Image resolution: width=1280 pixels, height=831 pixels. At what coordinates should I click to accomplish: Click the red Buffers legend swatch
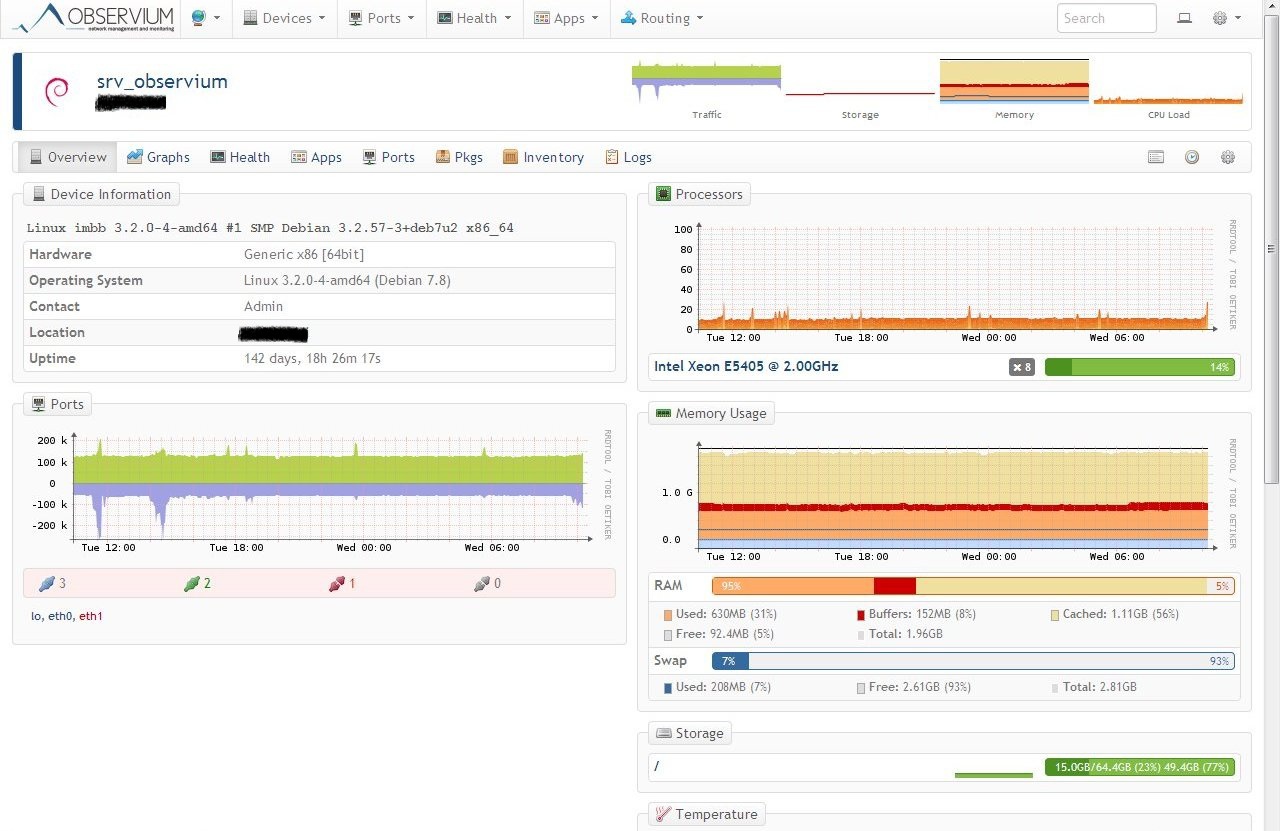tap(860, 615)
